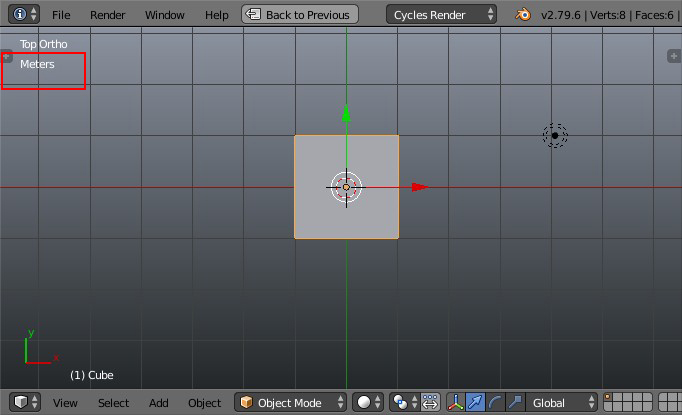Screen dimensions: 682x415
Task: Click the Verts:8 statistic in header
Action: (608, 15)
